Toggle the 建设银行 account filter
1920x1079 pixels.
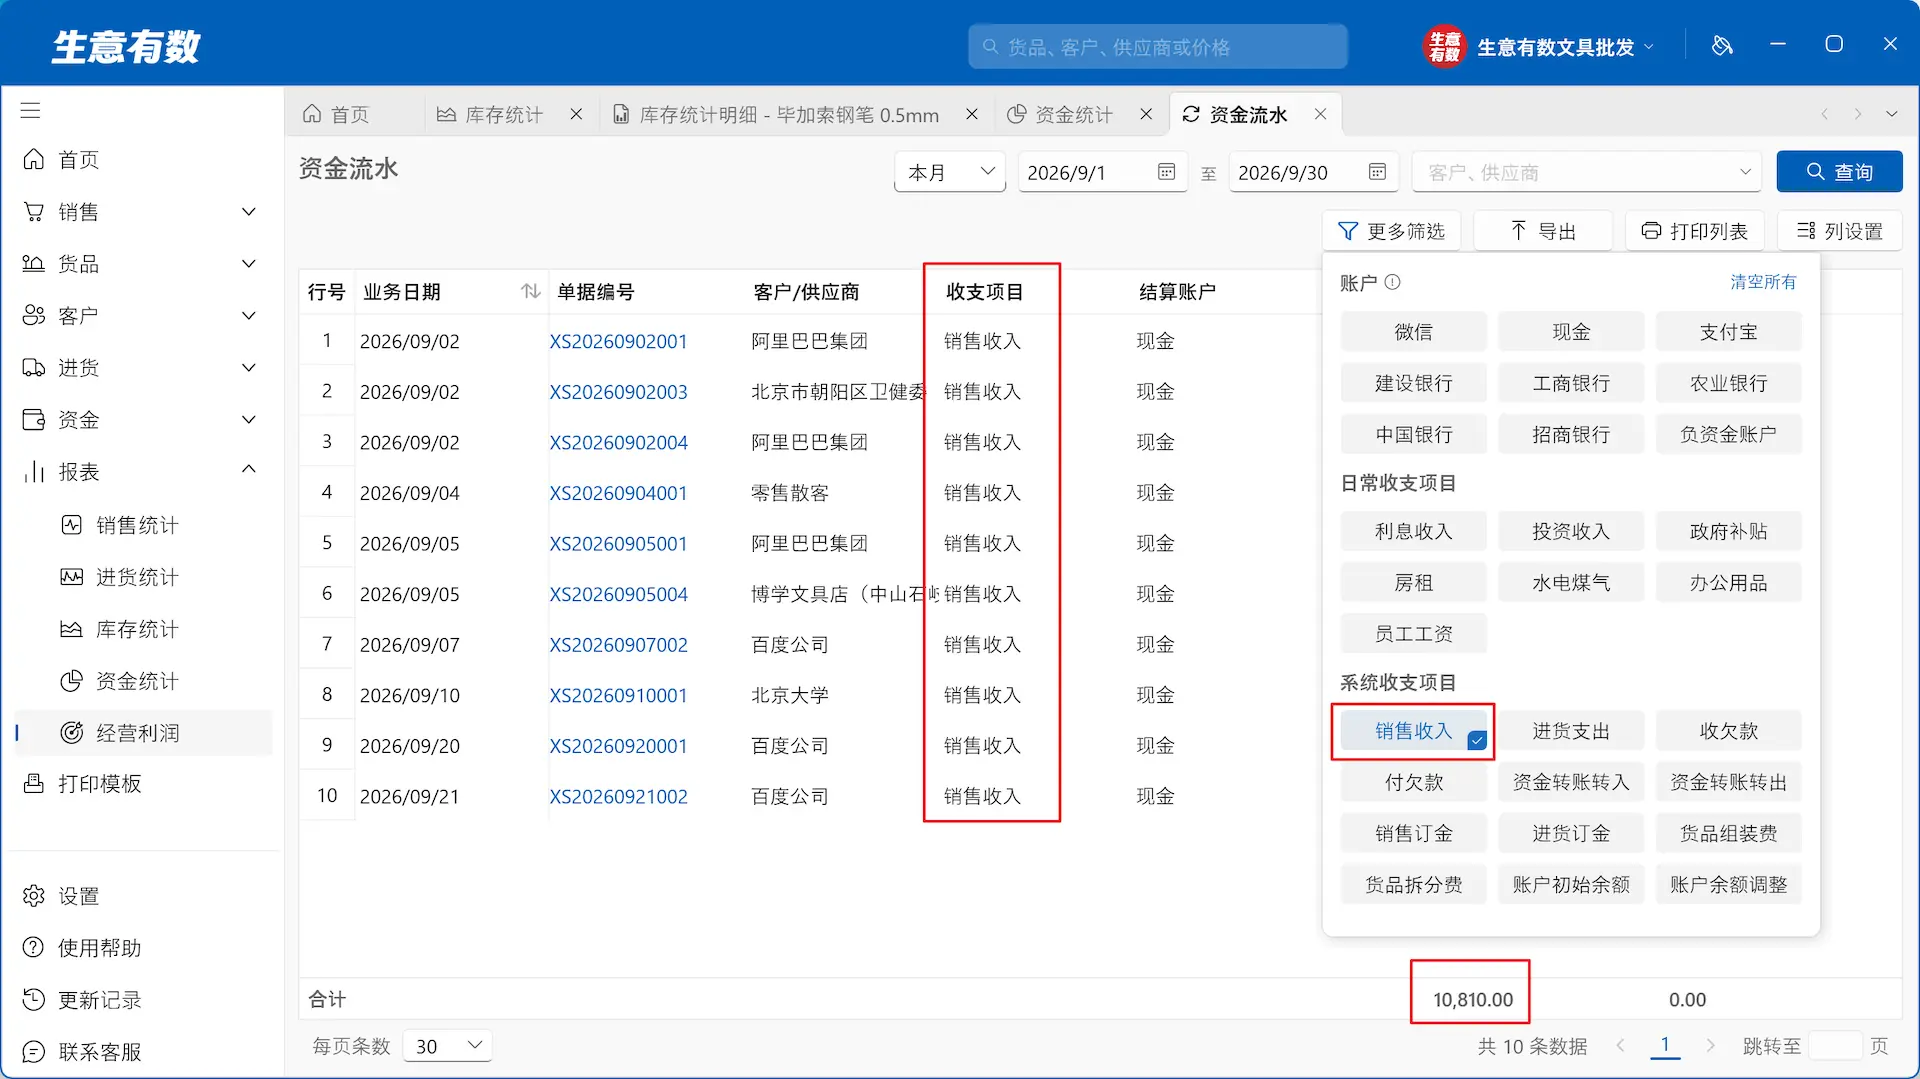pyautogui.click(x=1413, y=383)
